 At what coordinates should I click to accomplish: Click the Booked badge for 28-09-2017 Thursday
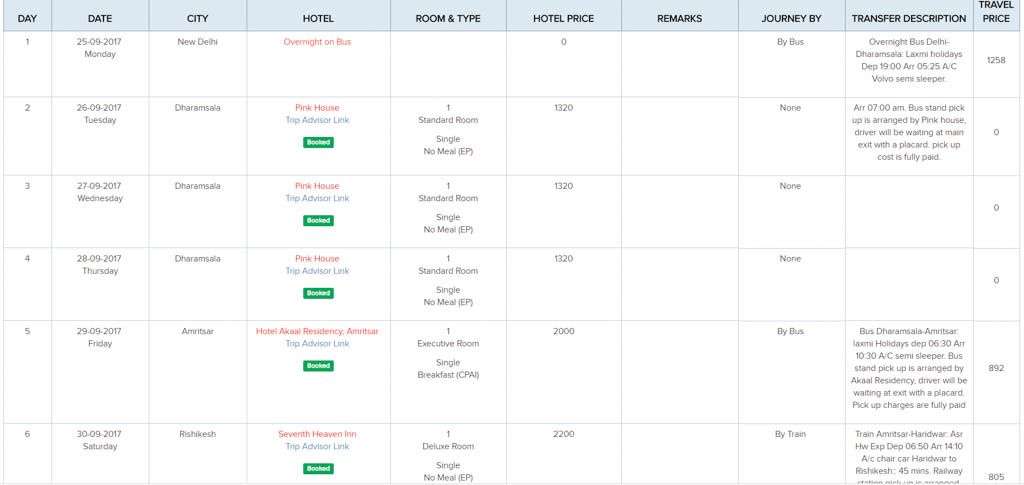tap(318, 294)
